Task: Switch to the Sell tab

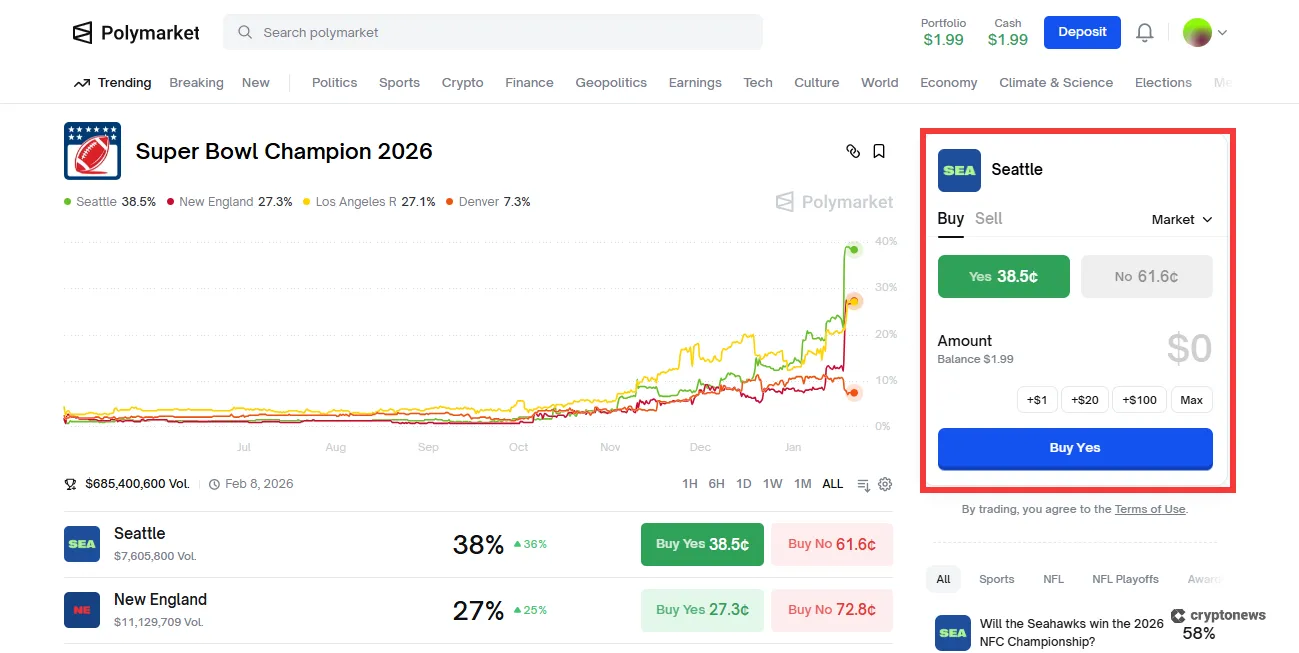Action: (x=988, y=219)
